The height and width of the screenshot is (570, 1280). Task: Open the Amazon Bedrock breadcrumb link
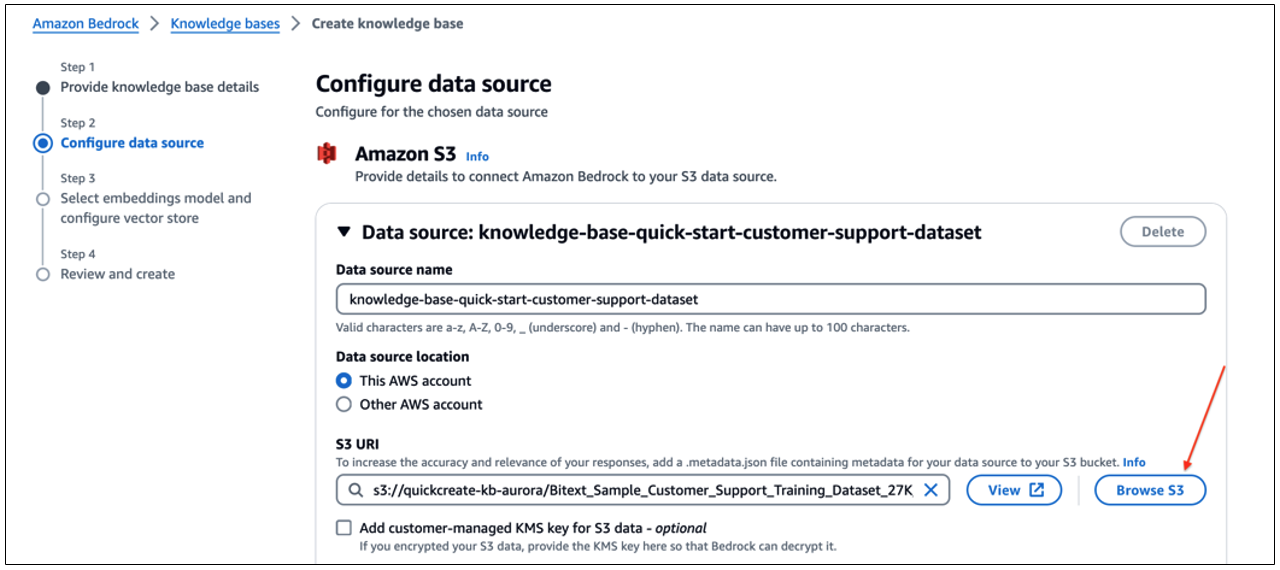coord(86,23)
